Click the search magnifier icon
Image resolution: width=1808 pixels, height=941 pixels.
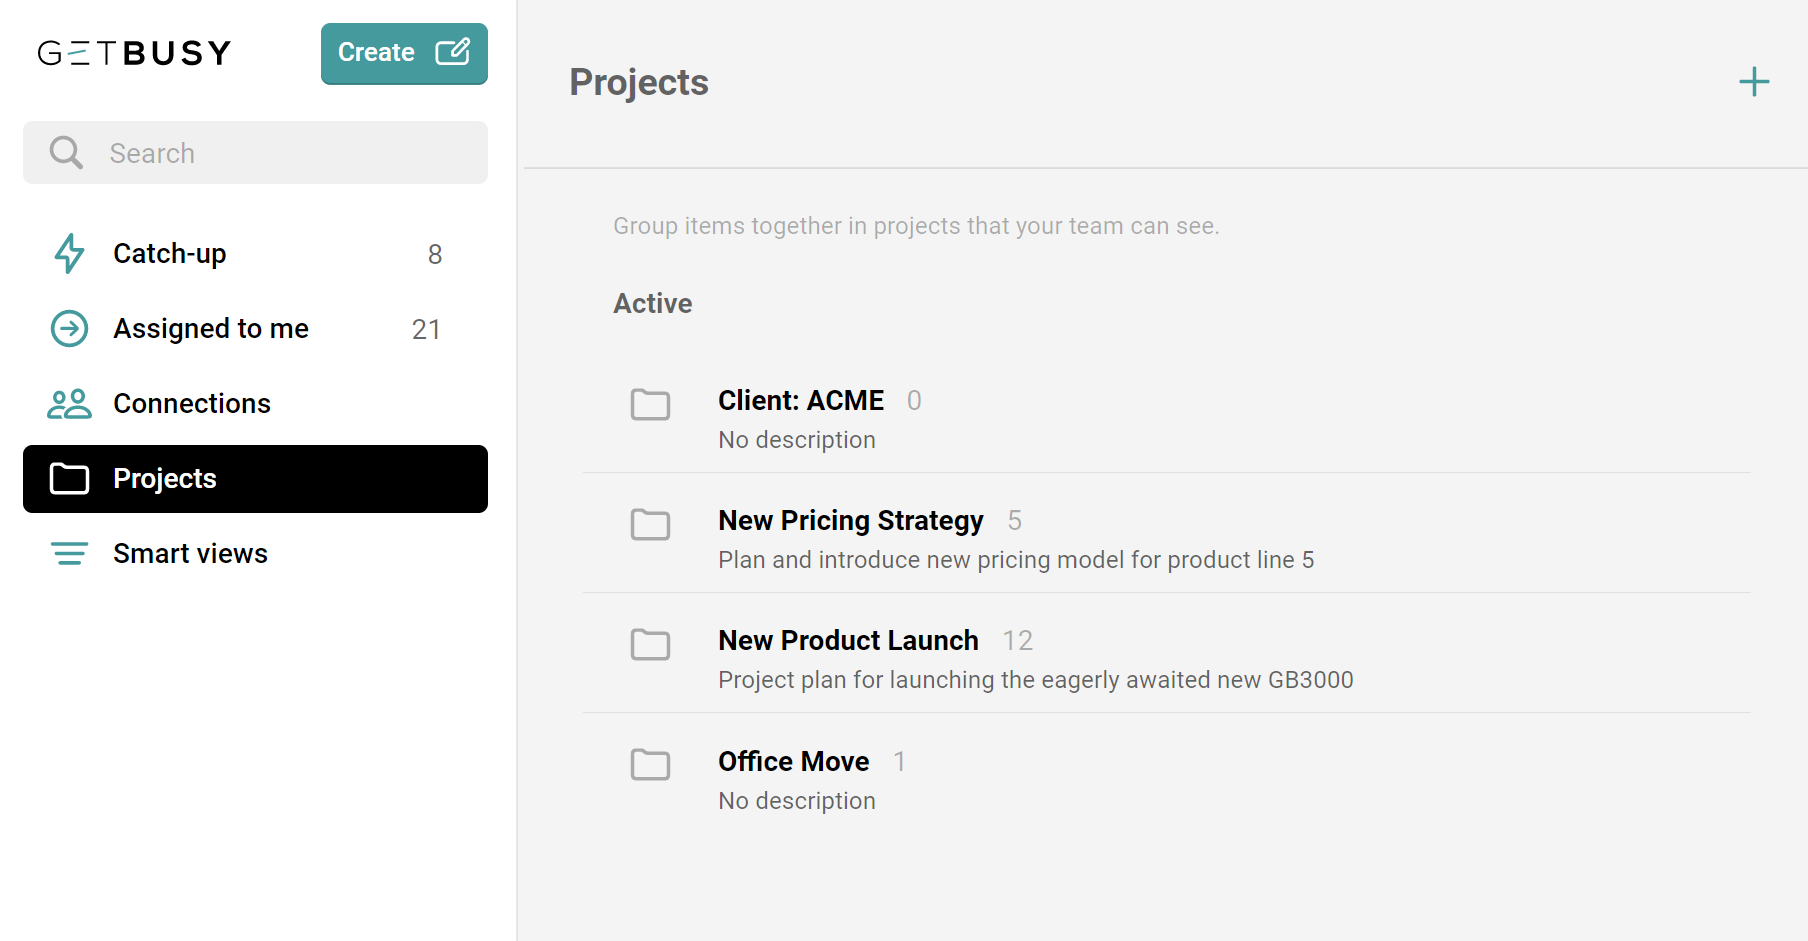click(x=66, y=152)
